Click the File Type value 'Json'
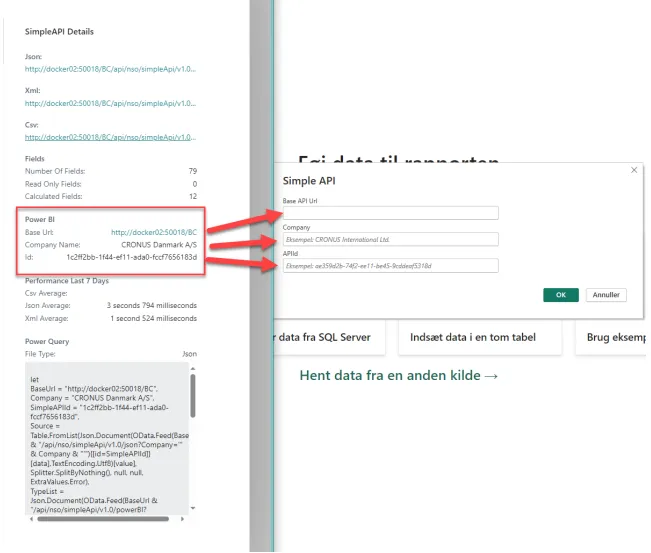 (189, 354)
